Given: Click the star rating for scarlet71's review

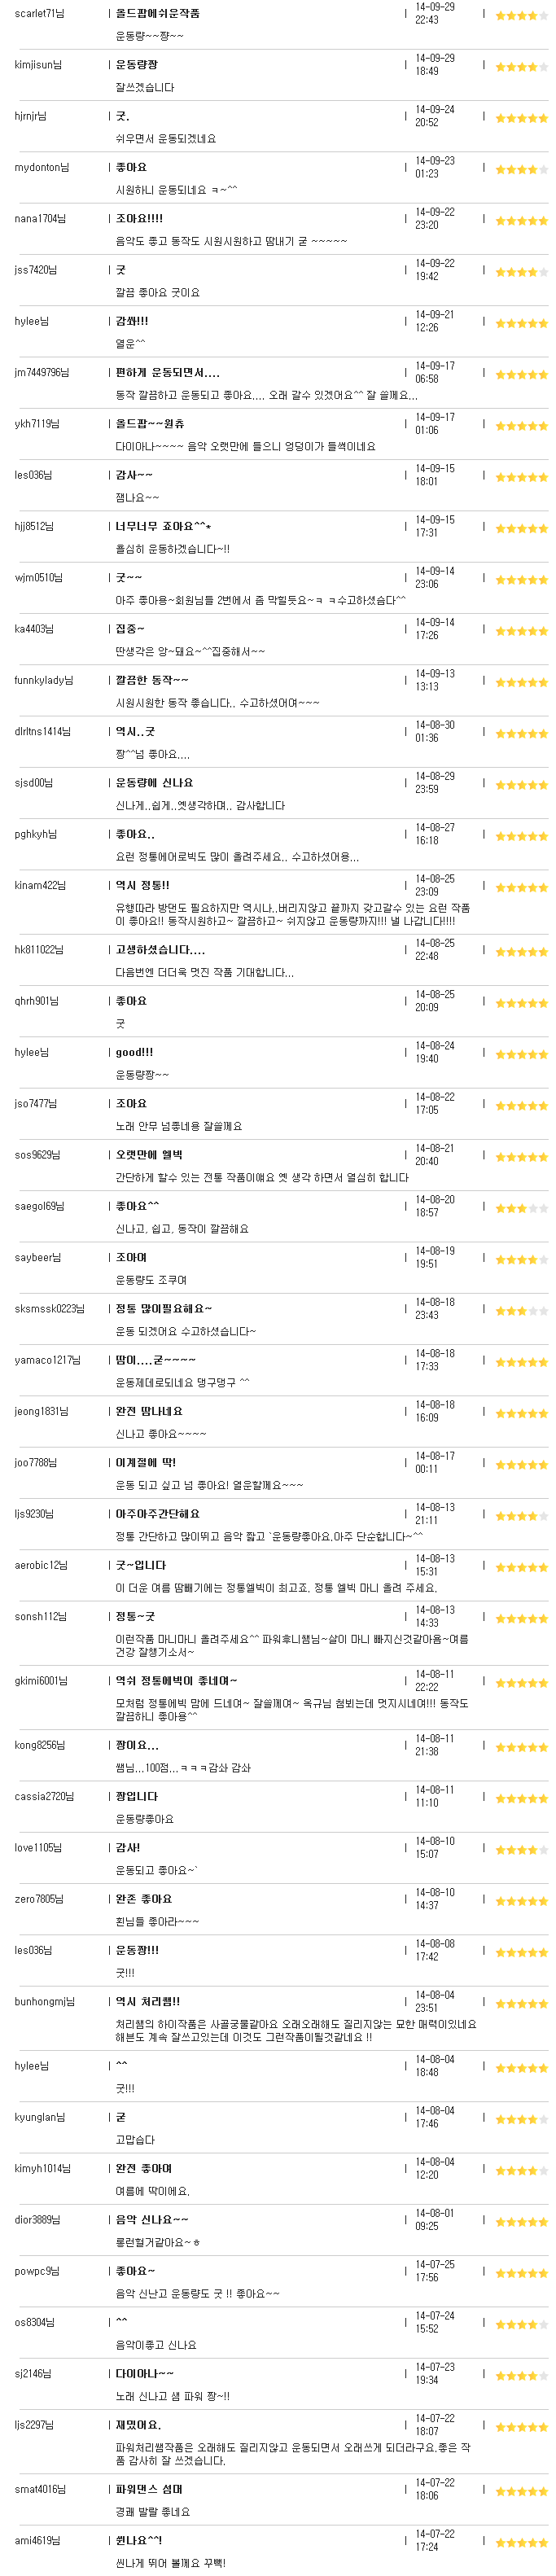Looking at the screenshot, I should [x=521, y=15].
